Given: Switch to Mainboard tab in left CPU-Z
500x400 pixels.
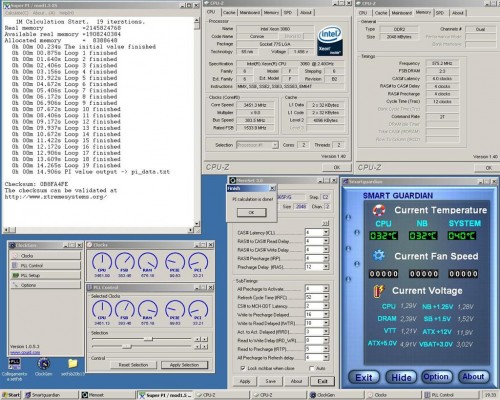Looking at the screenshot, I should coord(249,13).
